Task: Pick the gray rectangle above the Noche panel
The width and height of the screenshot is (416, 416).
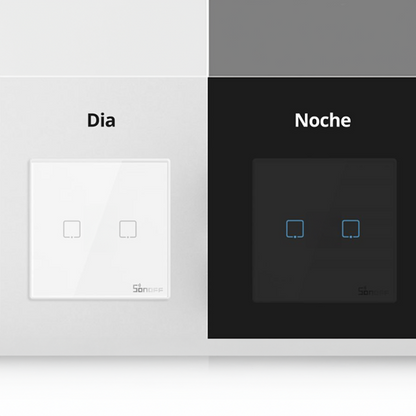Action: click(312, 38)
